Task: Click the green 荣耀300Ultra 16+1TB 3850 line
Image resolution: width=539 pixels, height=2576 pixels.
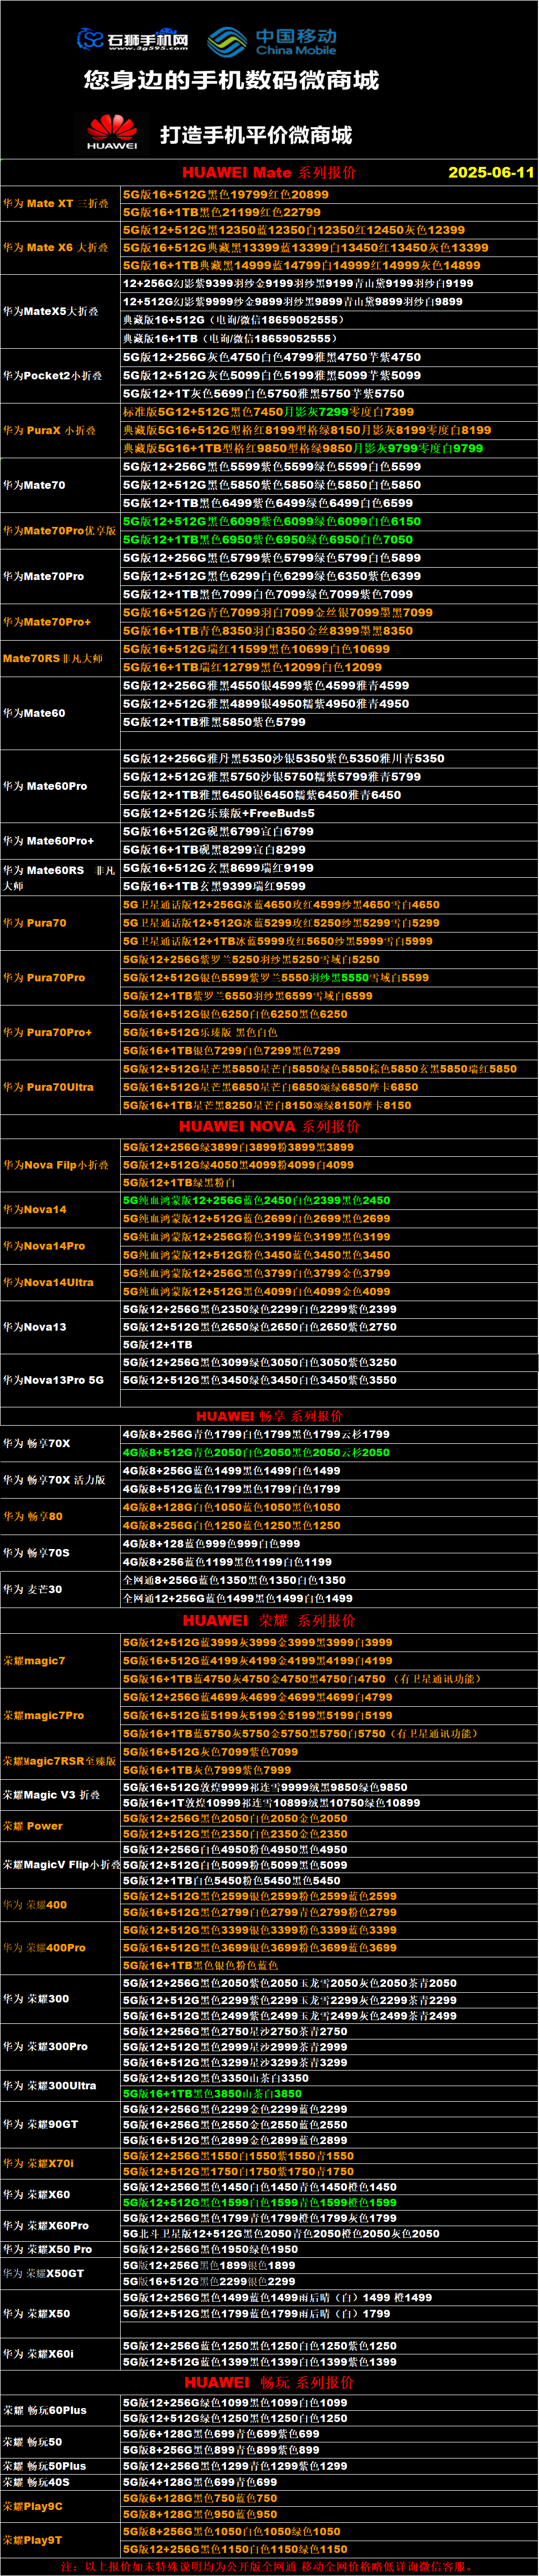Action: [213, 2093]
